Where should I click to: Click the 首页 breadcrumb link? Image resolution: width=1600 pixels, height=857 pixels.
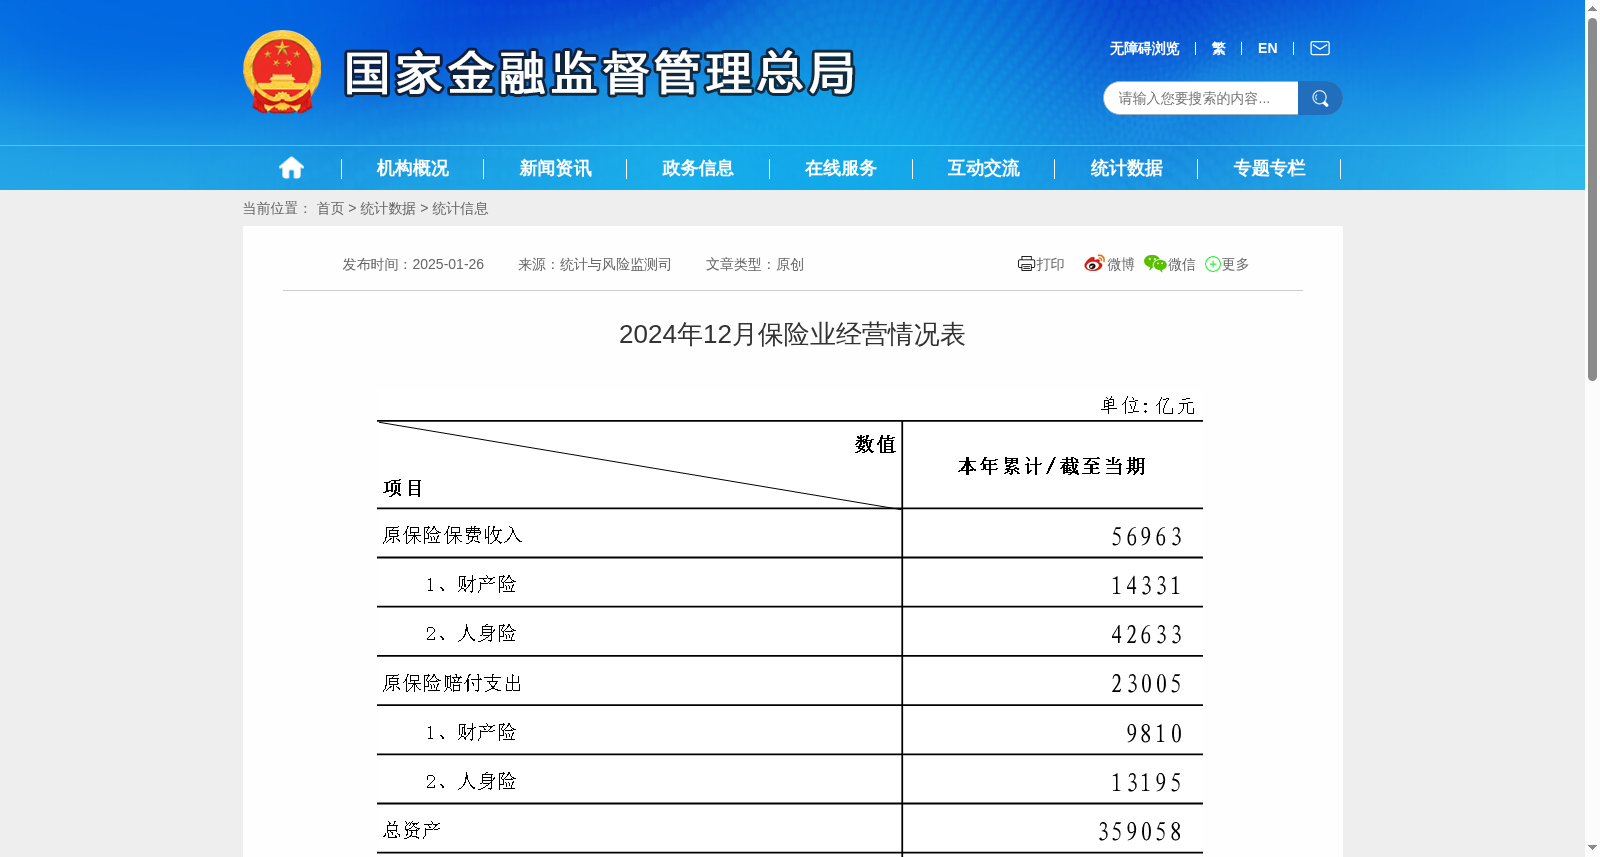point(330,208)
